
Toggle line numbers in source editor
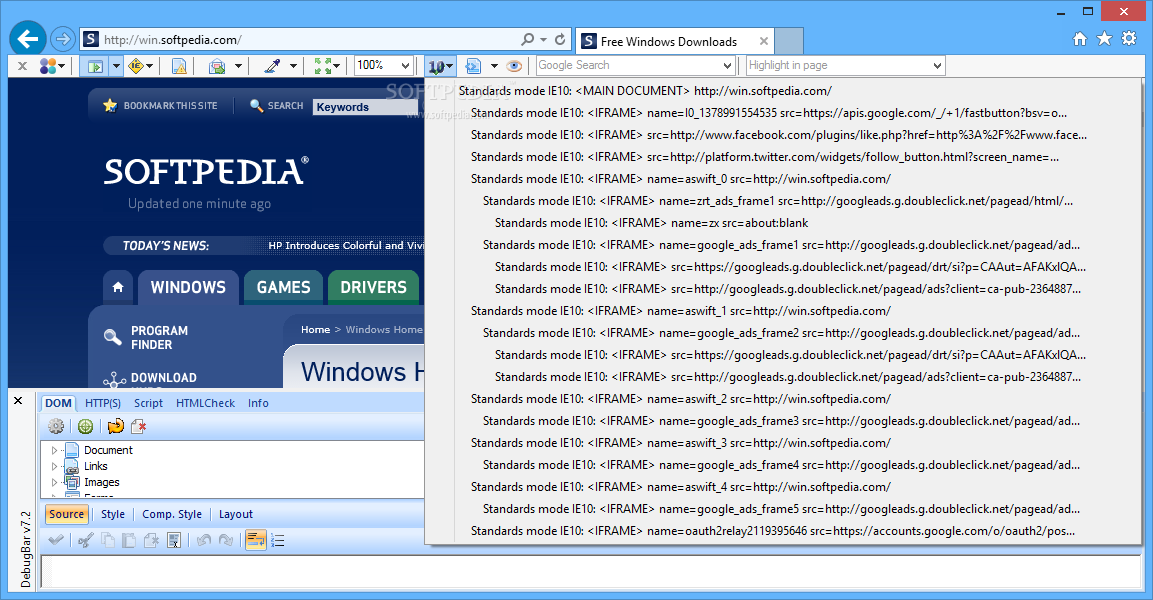[278, 540]
